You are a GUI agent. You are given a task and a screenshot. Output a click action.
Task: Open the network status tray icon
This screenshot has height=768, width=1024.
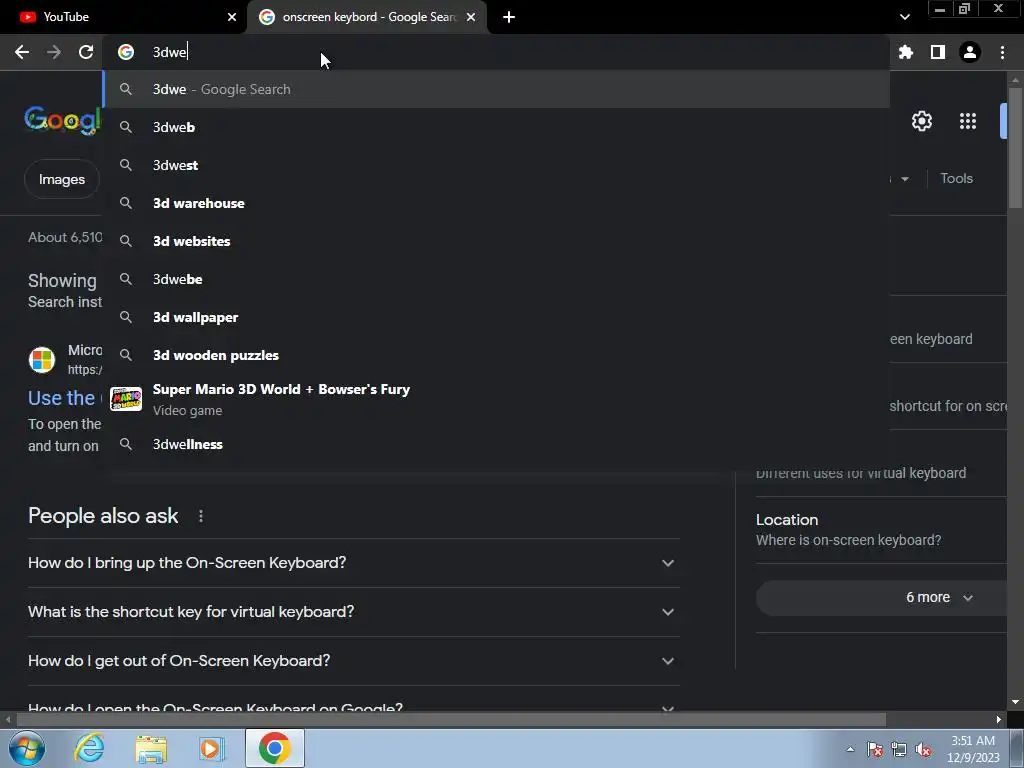tap(899, 750)
